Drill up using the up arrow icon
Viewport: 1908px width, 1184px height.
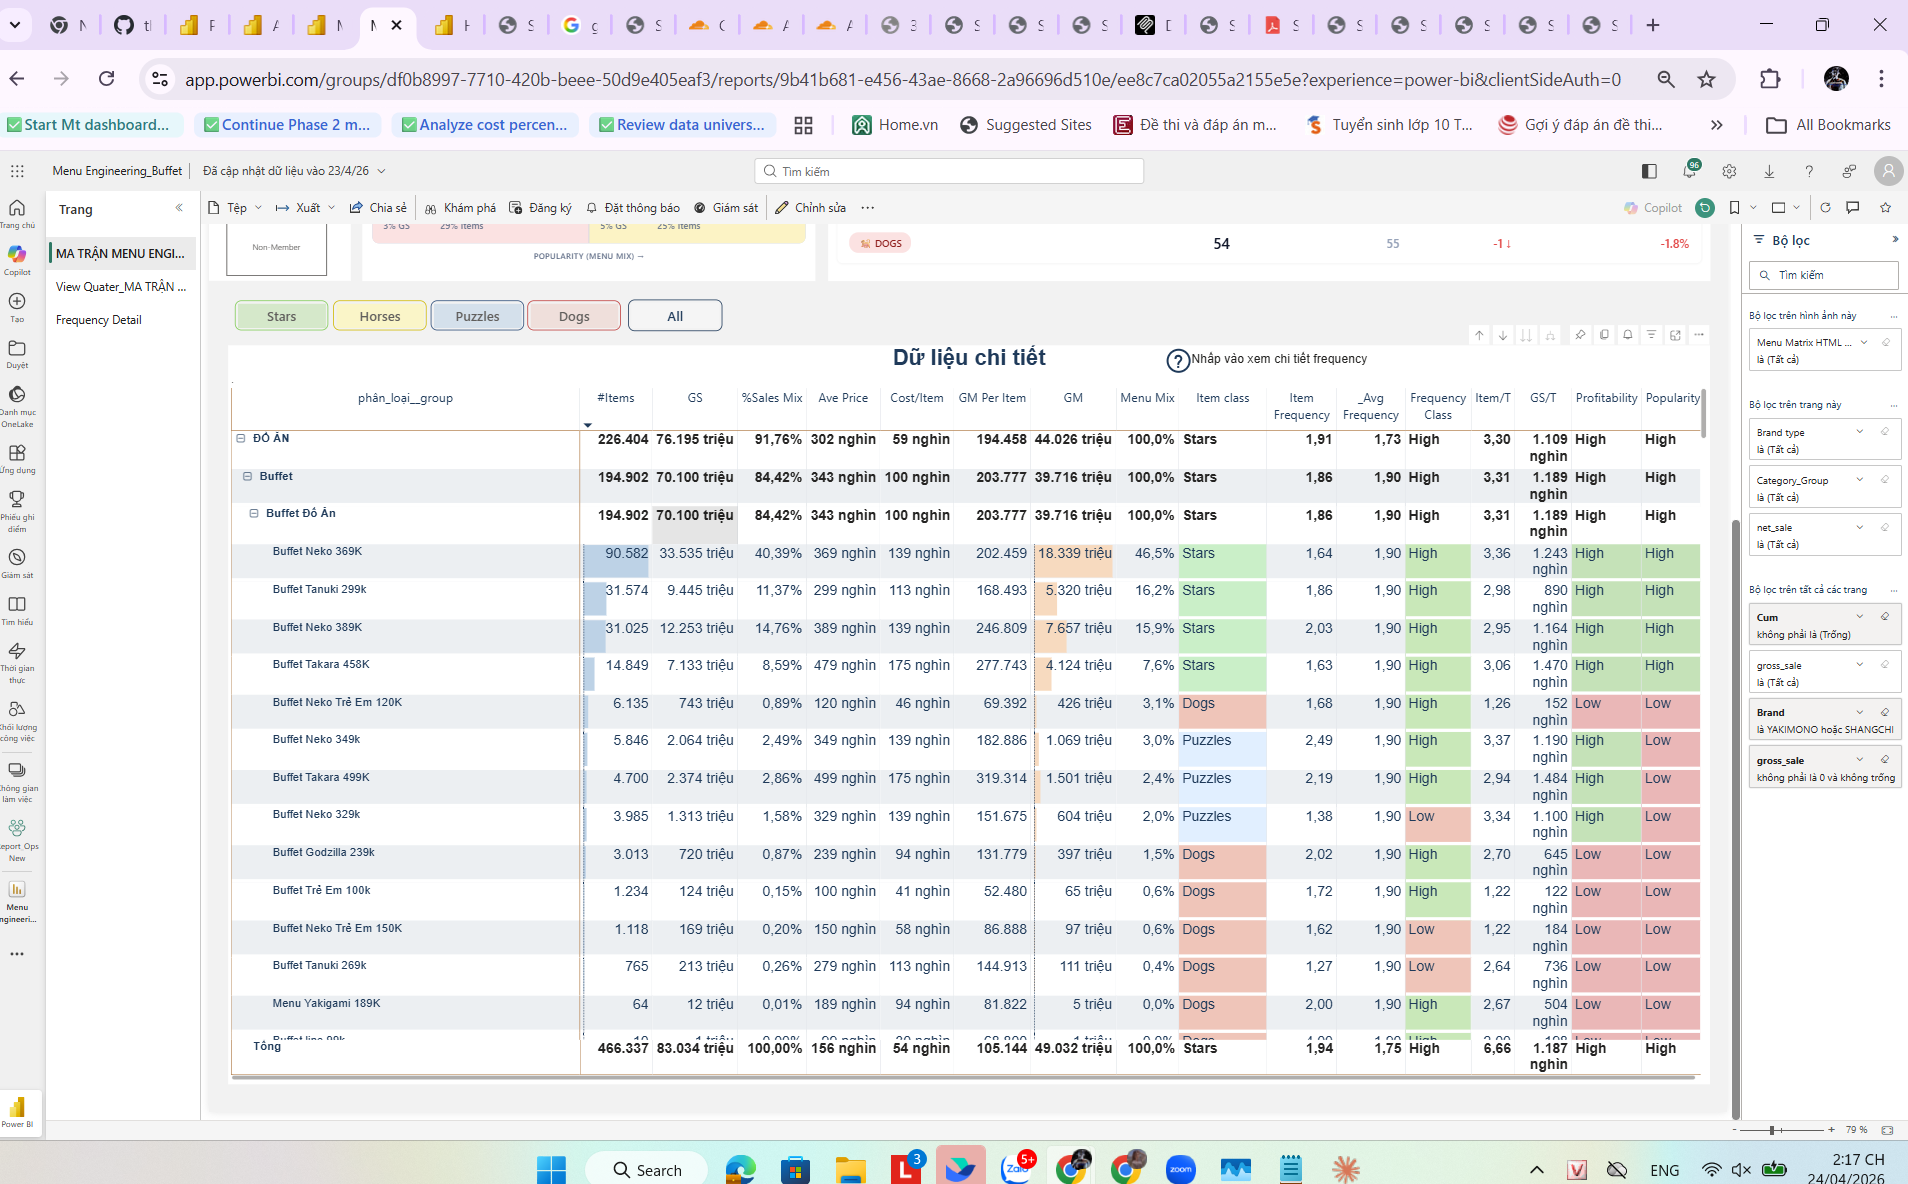click(x=1479, y=335)
